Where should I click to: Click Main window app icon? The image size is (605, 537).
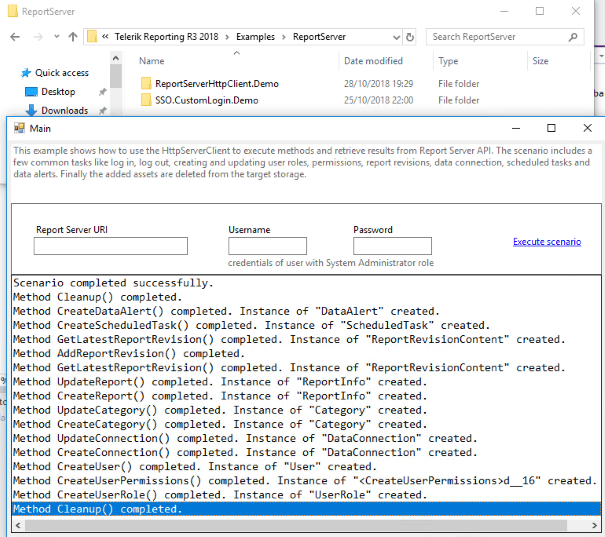click(19, 128)
